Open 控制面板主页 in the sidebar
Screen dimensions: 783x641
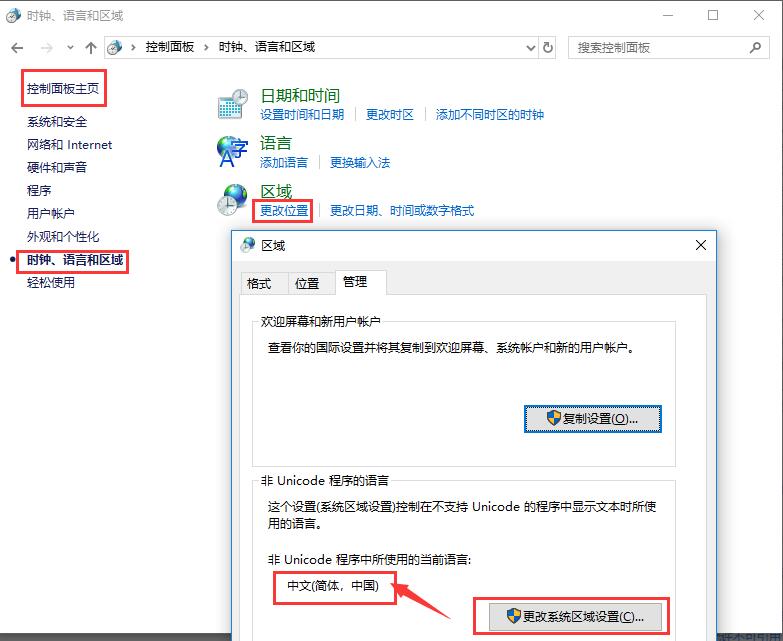coord(63,88)
